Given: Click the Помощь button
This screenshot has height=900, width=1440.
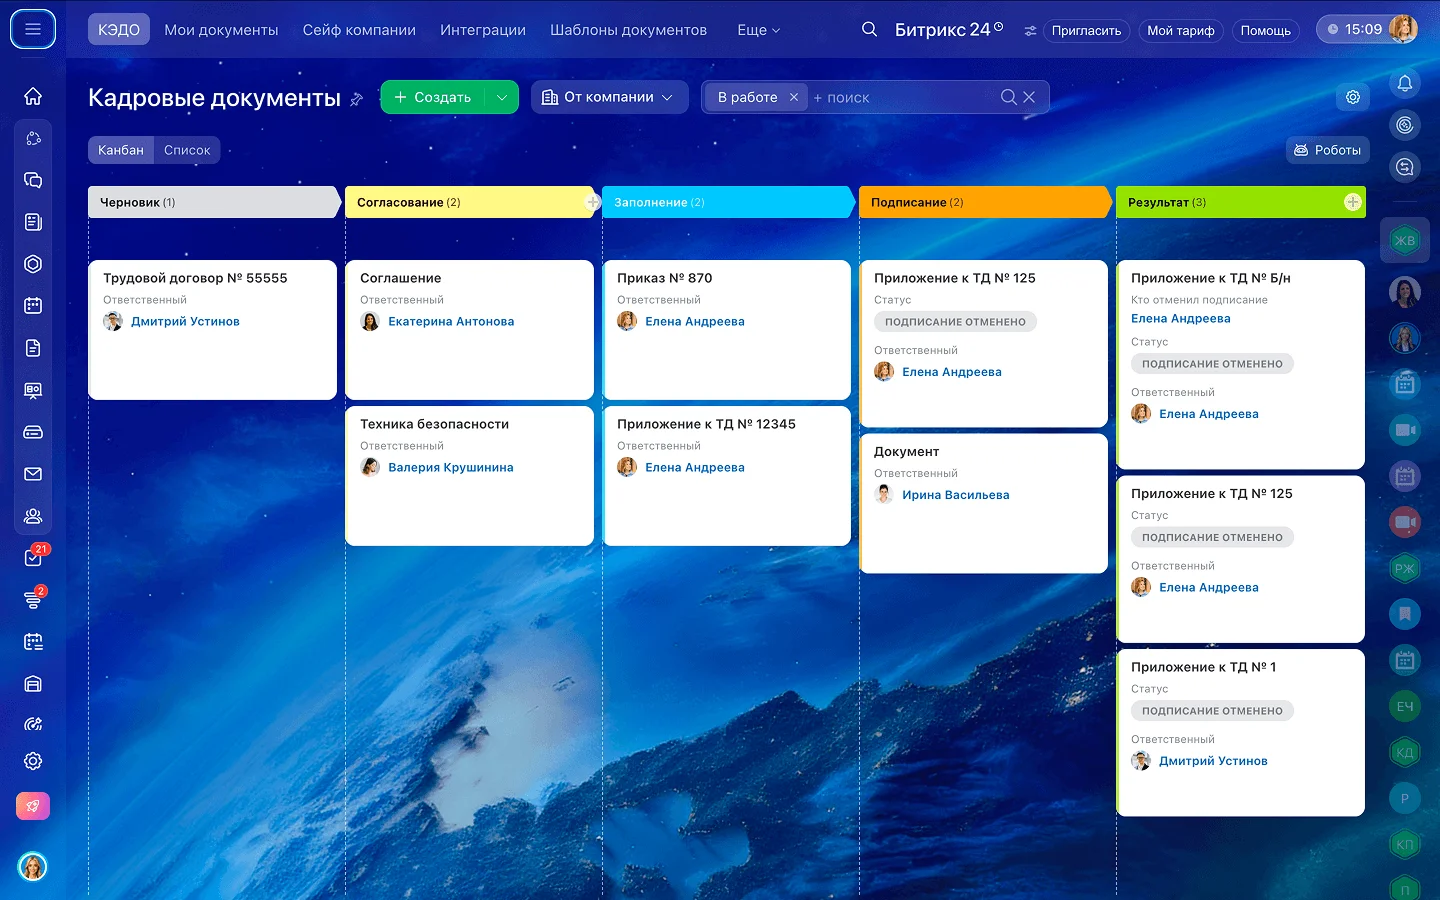Looking at the screenshot, I should pos(1266,31).
